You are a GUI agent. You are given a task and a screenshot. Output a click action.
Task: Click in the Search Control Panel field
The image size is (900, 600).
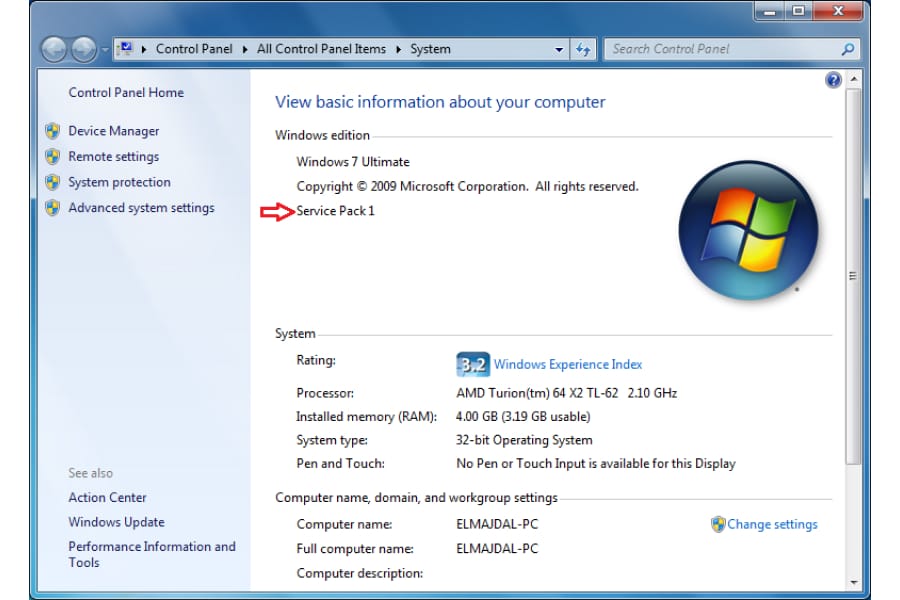pos(723,49)
